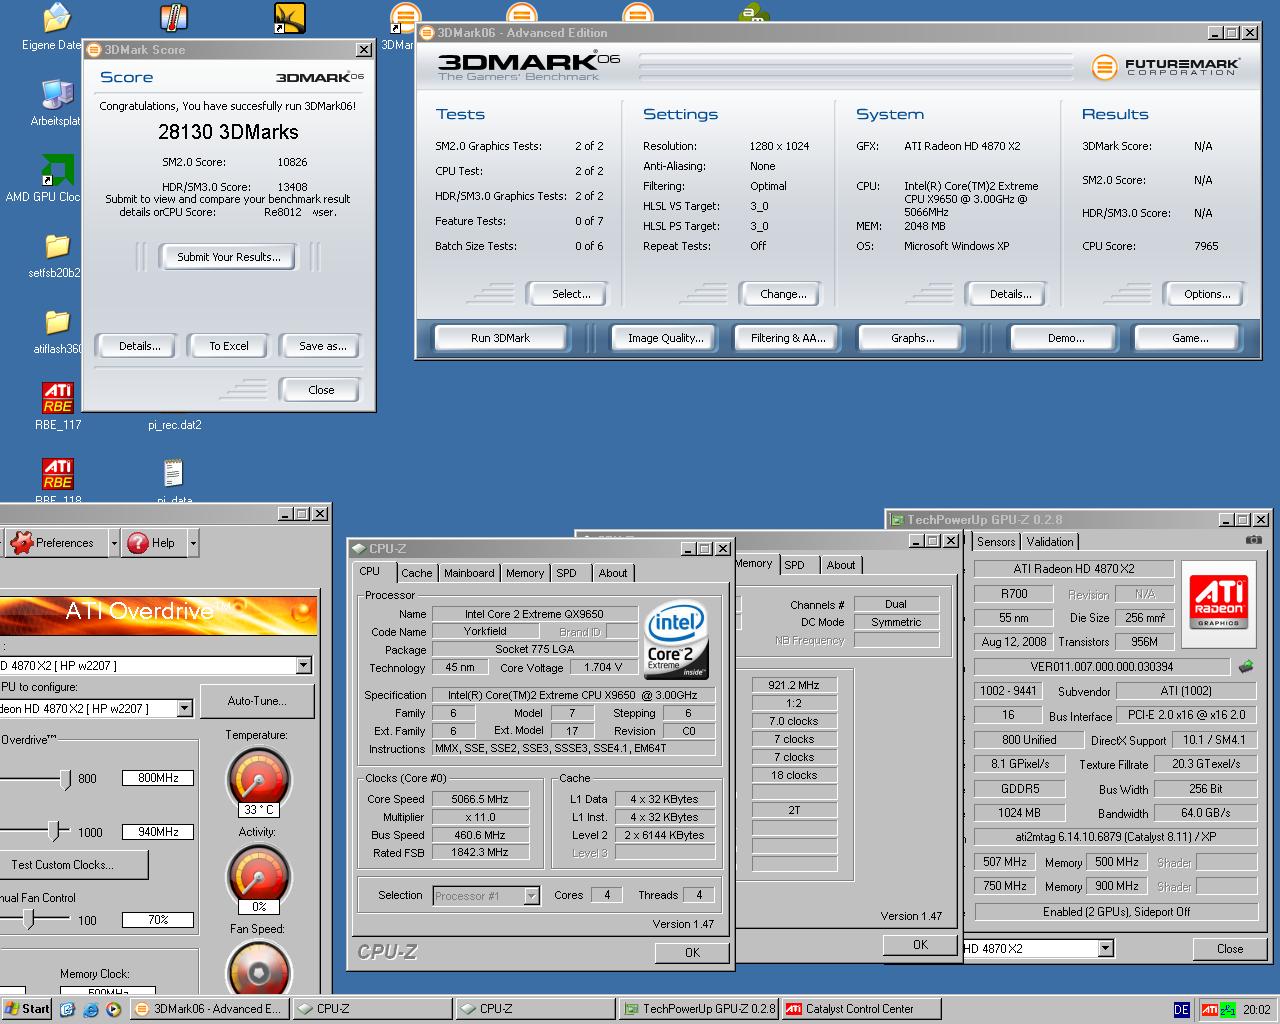The width and height of the screenshot is (1280, 1024).
Task: Click the Futuremark Corporation logo
Action: (x=1164, y=67)
